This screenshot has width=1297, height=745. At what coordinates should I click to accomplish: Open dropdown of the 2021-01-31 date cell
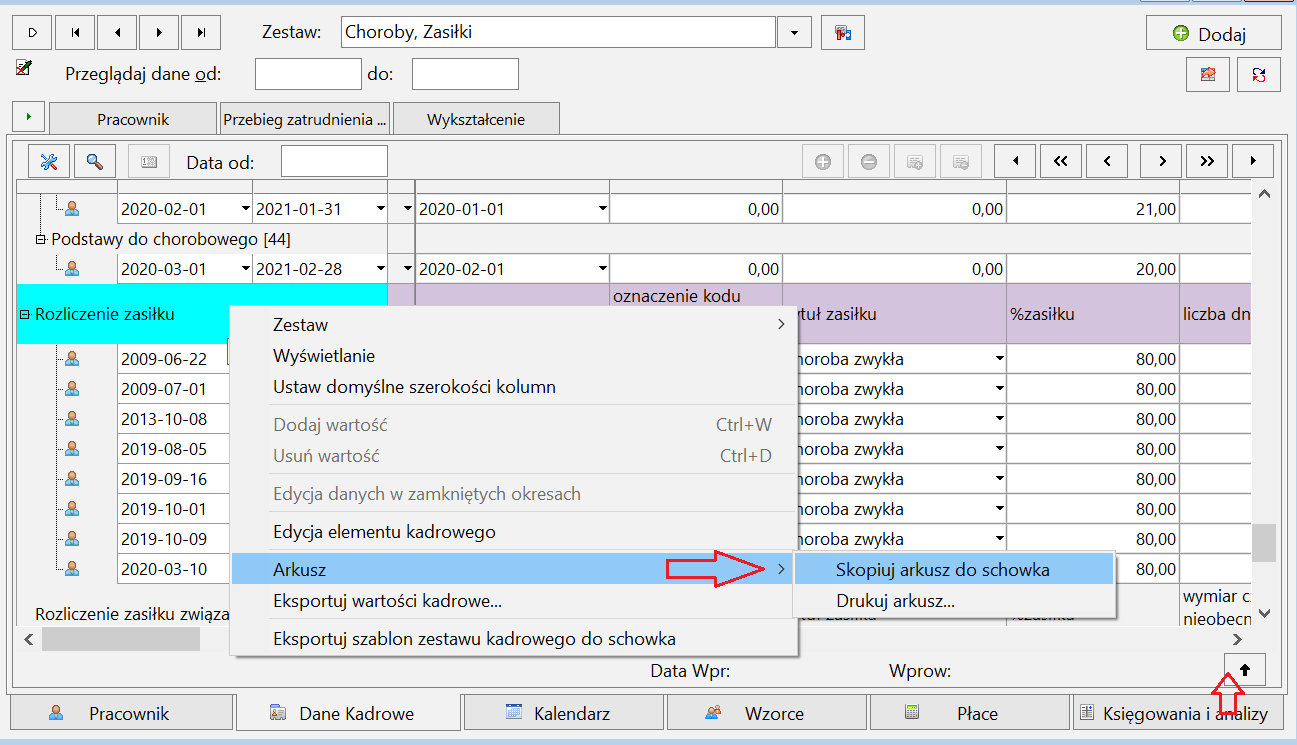tap(380, 209)
